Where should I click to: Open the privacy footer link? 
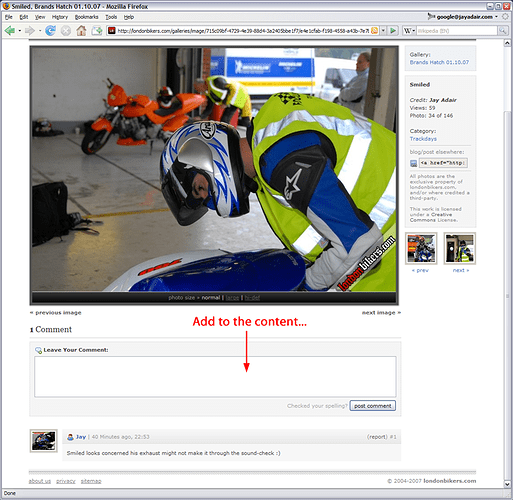(66, 481)
